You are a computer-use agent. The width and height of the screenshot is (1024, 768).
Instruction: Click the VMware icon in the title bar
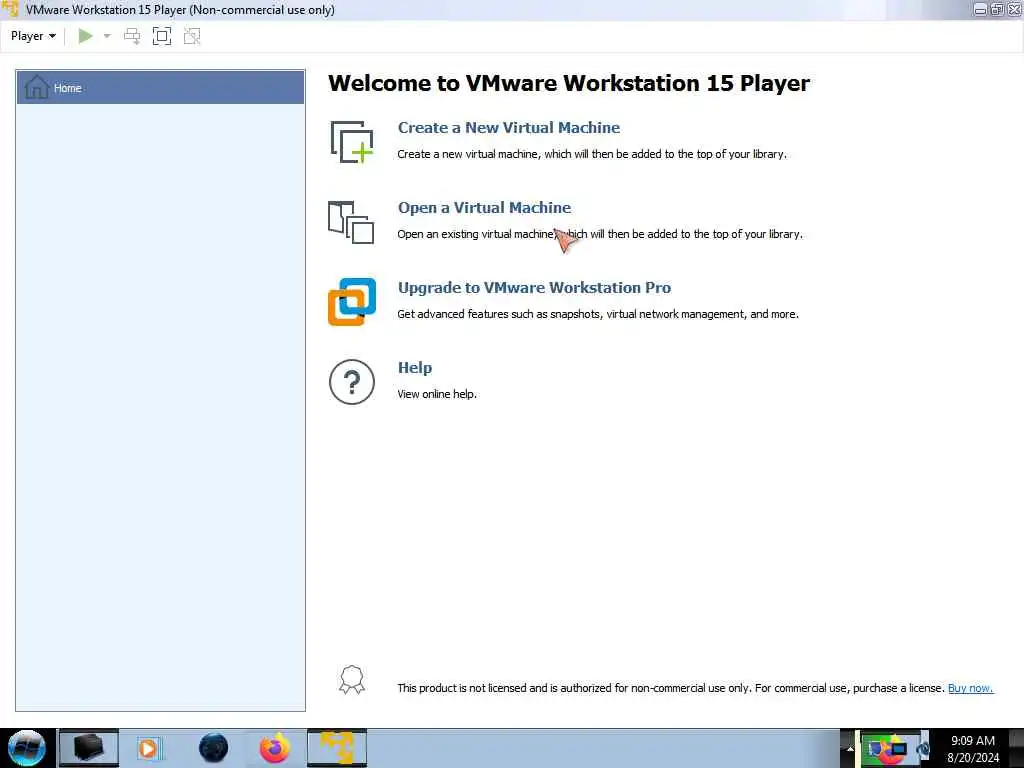pos(10,9)
